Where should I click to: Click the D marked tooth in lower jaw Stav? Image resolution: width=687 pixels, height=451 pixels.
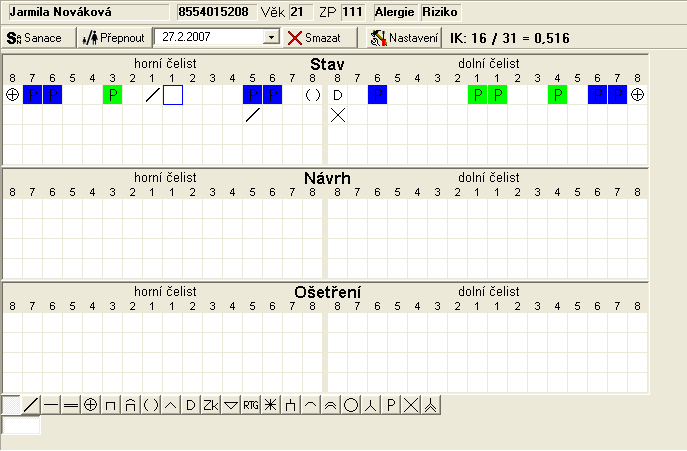pyautogui.click(x=338, y=95)
